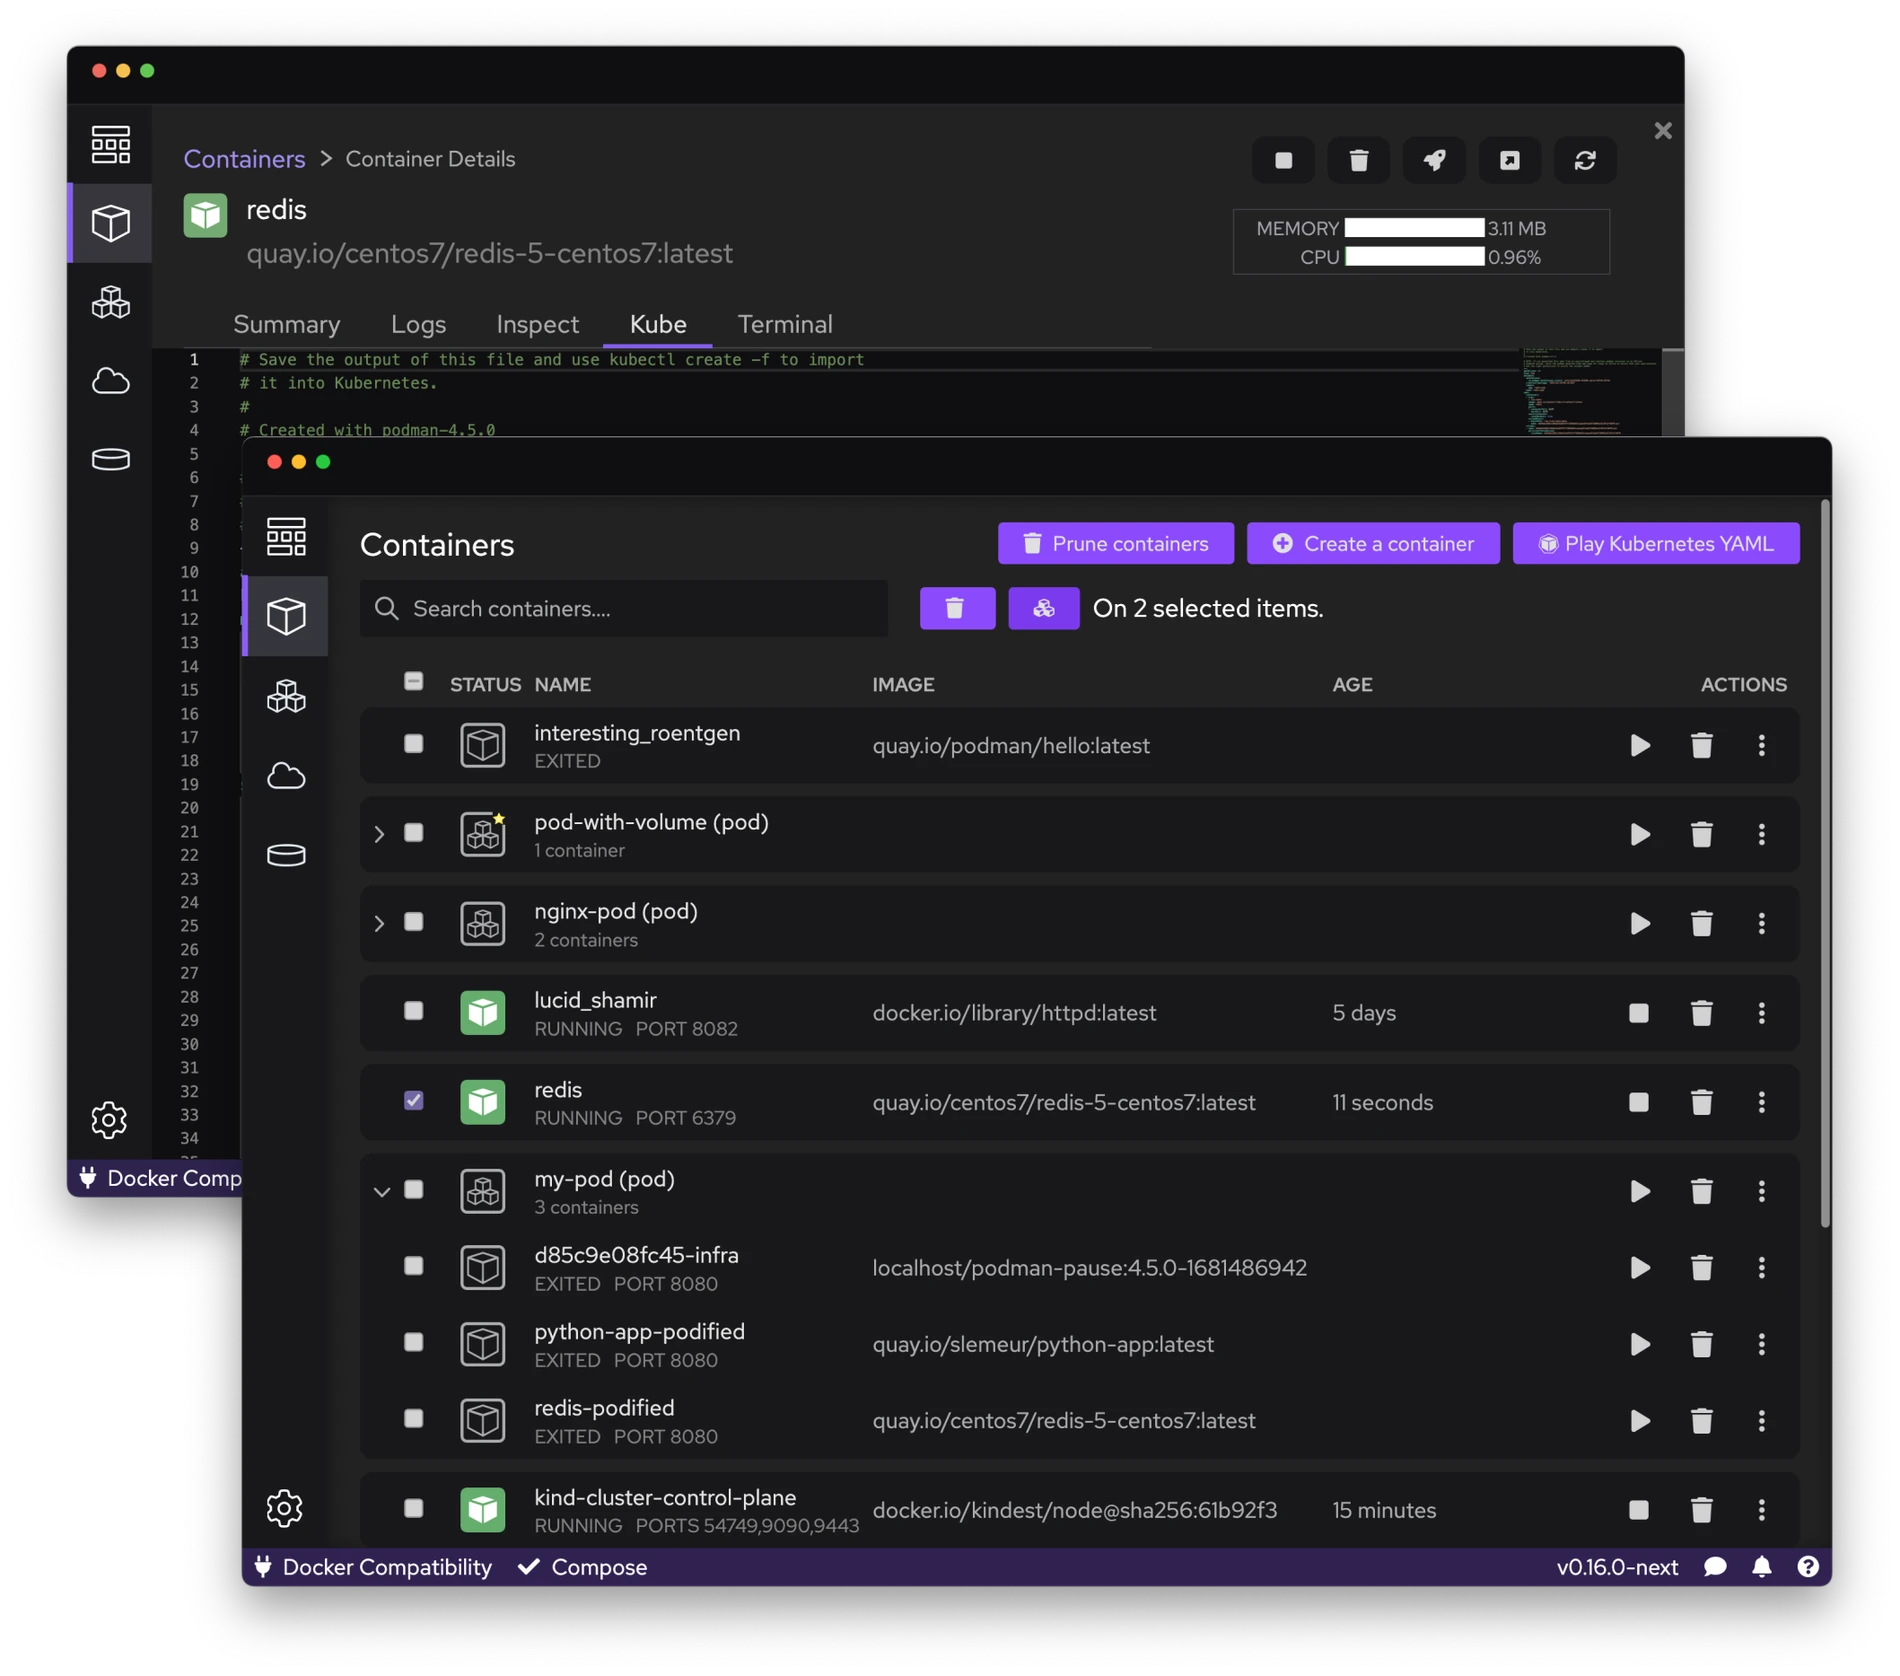Open notifications bell in the status bar

1762,1567
